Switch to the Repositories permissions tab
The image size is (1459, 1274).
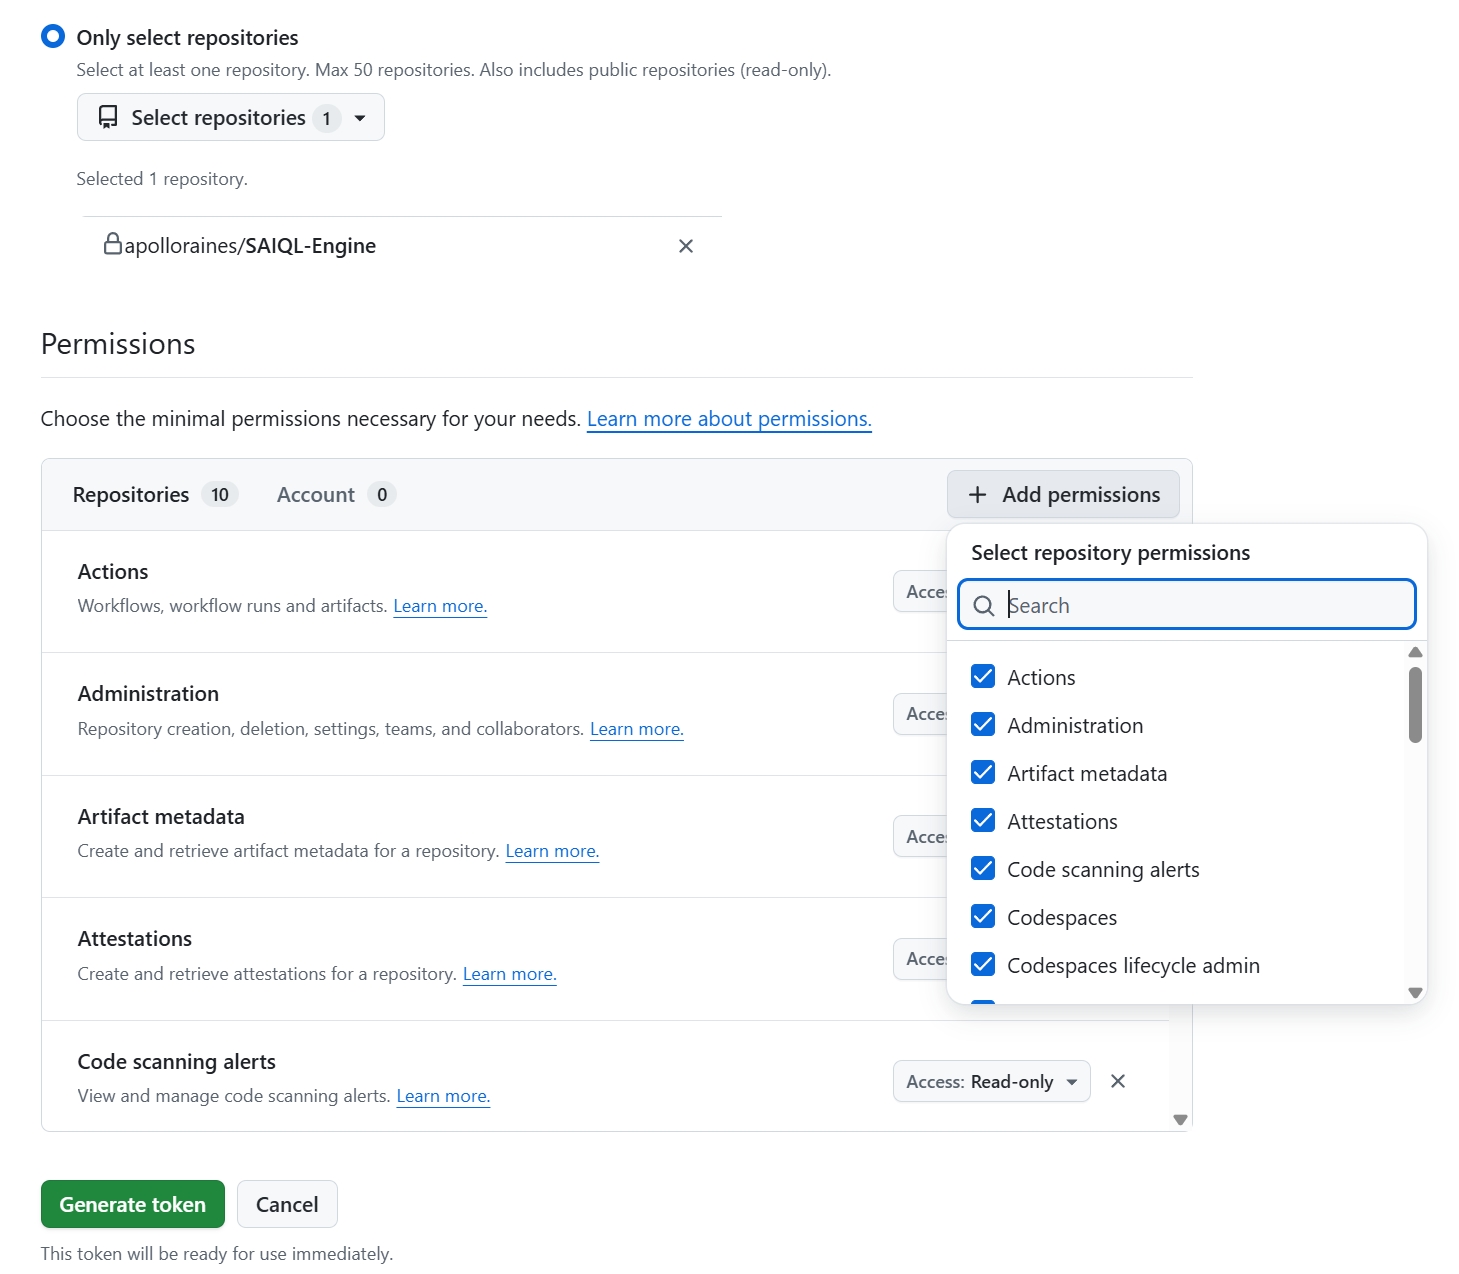(130, 494)
